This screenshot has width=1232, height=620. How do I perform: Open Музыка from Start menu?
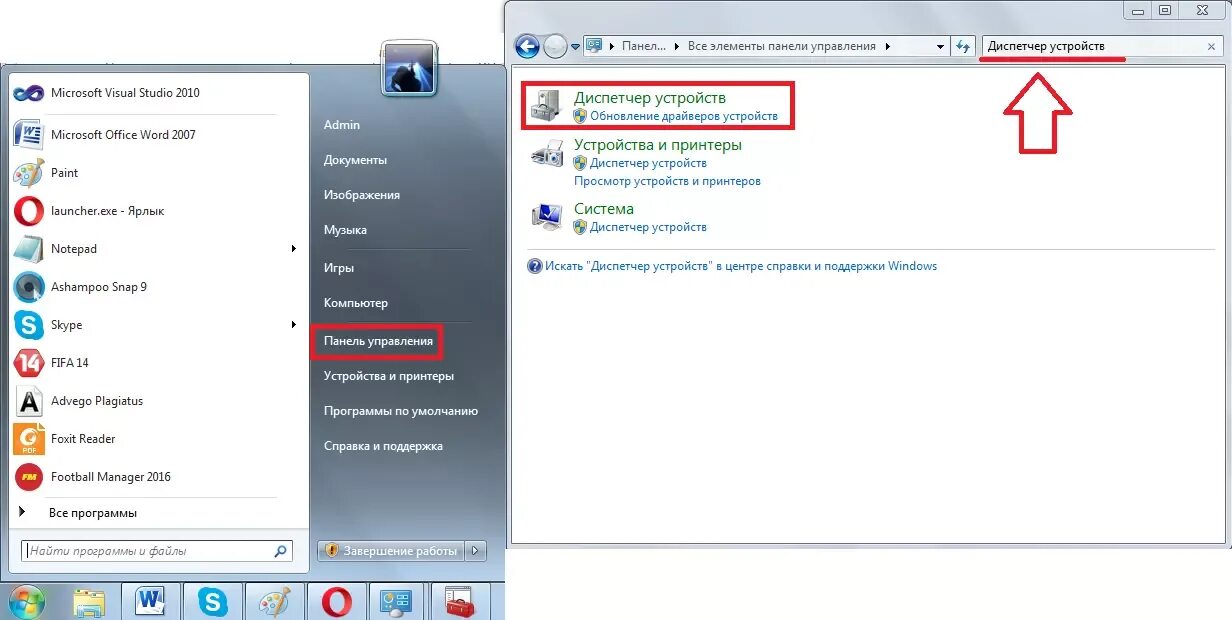click(x=345, y=230)
